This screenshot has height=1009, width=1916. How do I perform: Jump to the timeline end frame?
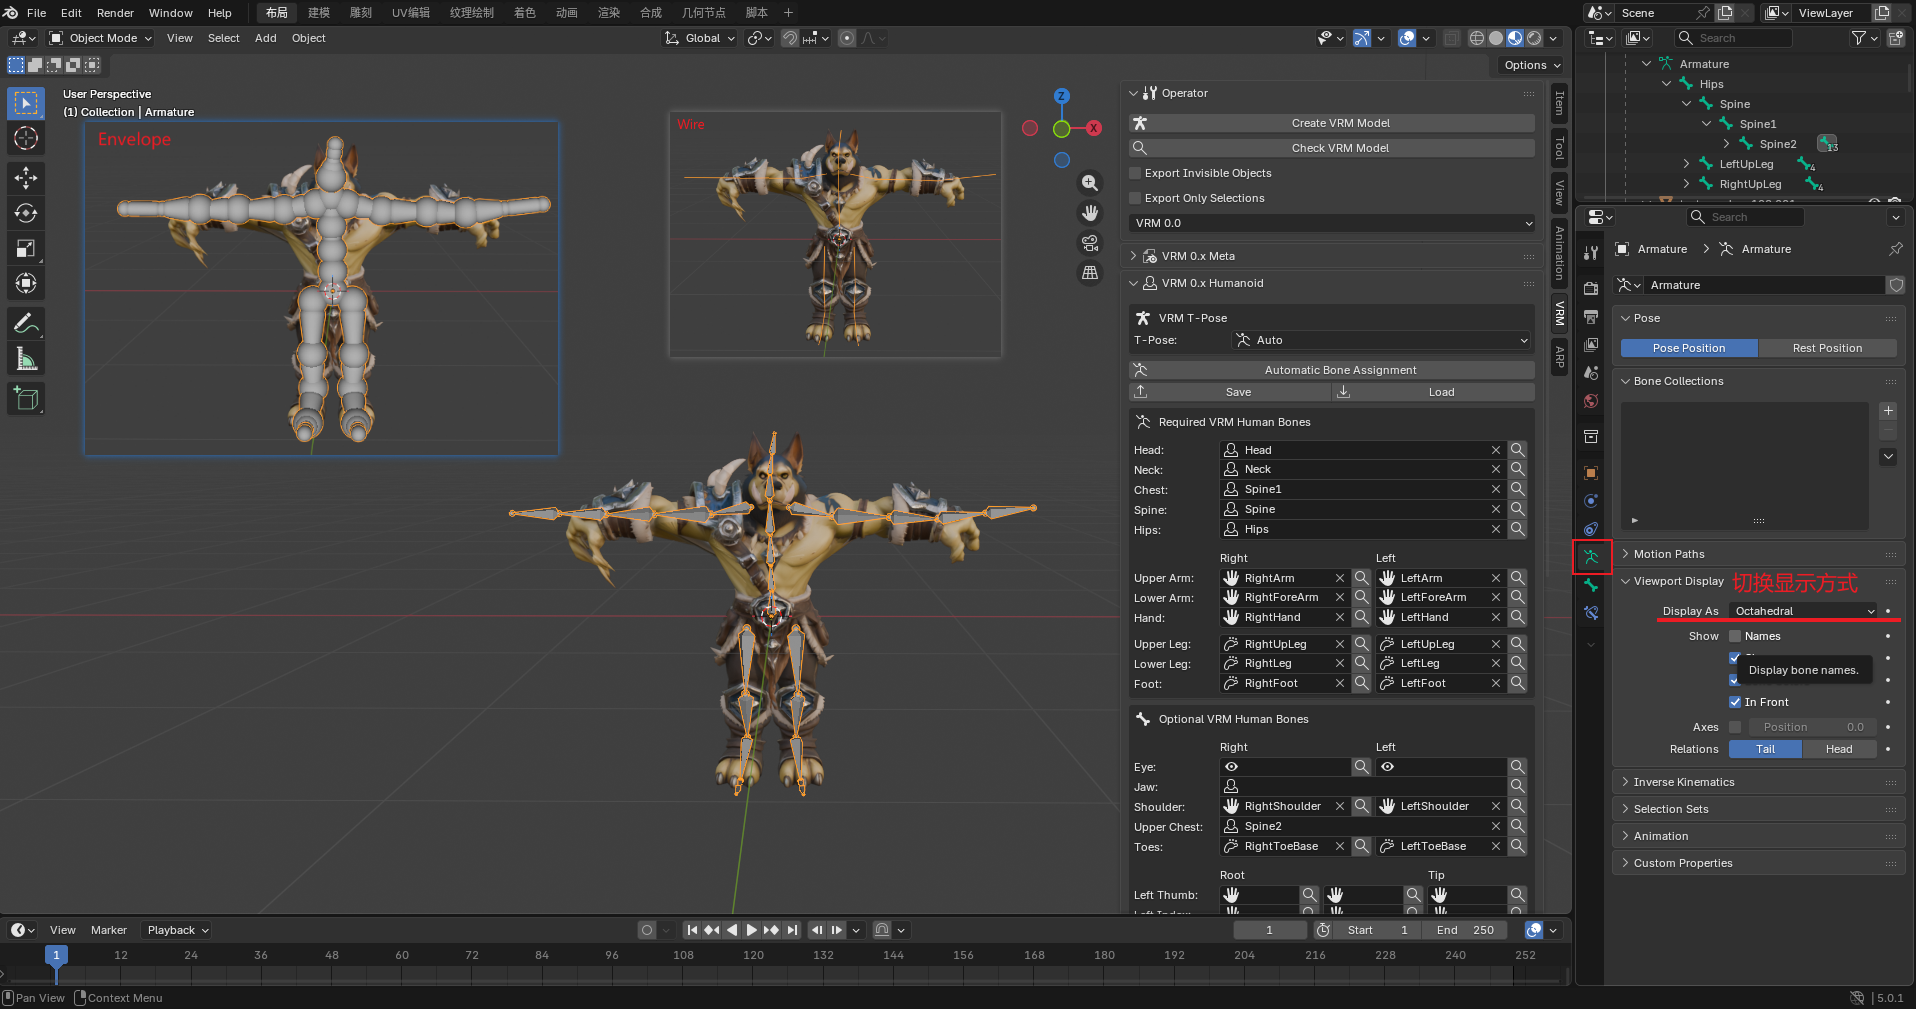point(792,930)
